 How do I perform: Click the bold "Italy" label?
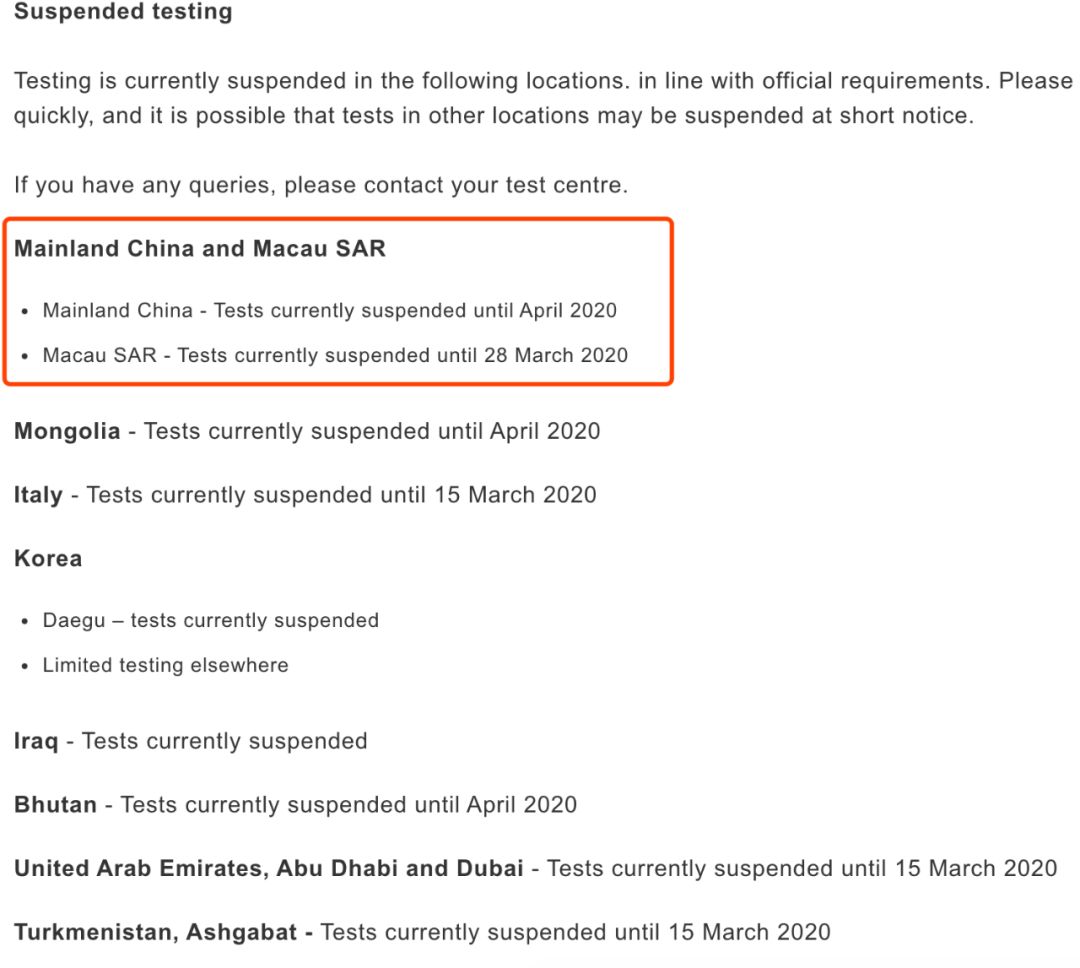point(38,495)
